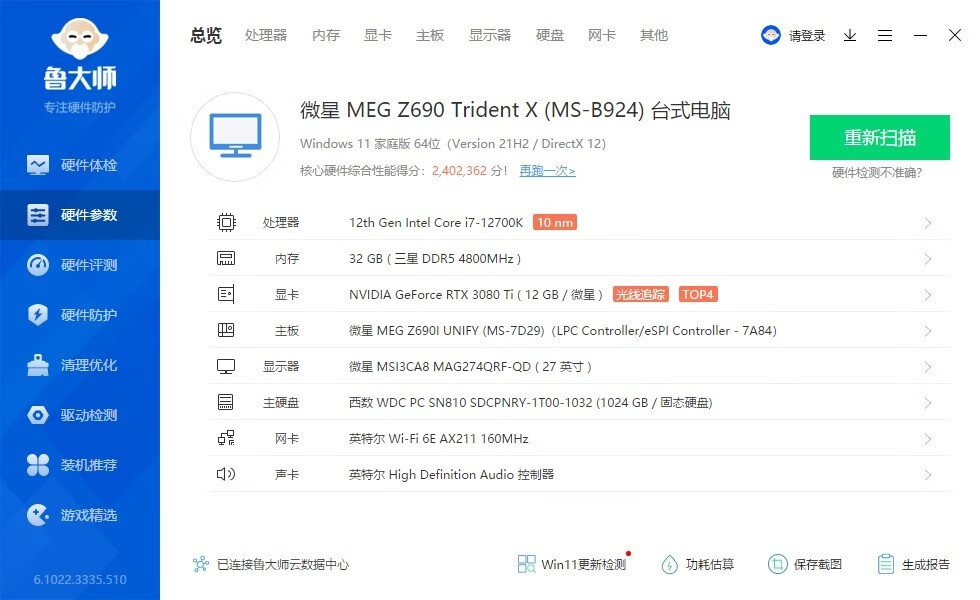Select 硬件评测 gauge icon
Viewport: 980px width, 600px height.
38,265
